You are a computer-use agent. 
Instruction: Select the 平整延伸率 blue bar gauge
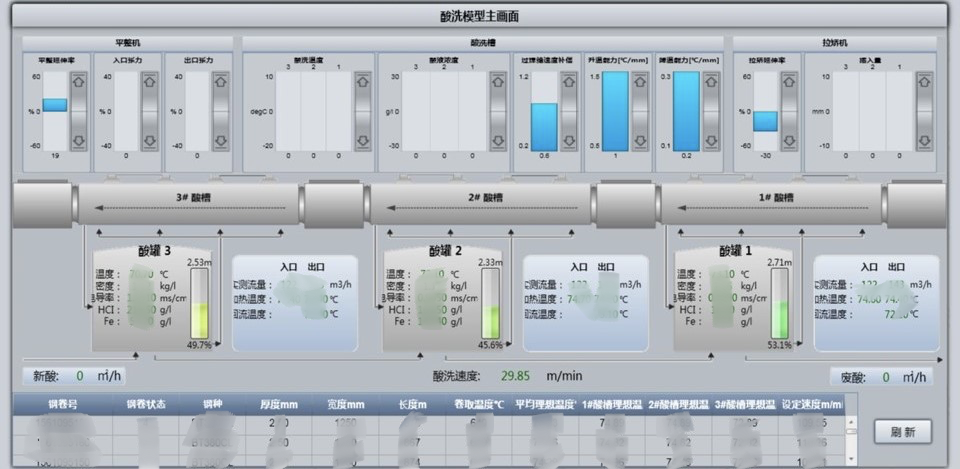tap(54, 105)
